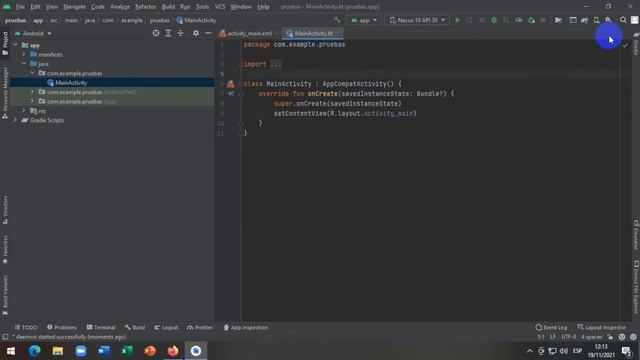This screenshot has width=640, height=360.
Task: Switch to the activity_main.xml tab
Action: click(x=249, y=33)
